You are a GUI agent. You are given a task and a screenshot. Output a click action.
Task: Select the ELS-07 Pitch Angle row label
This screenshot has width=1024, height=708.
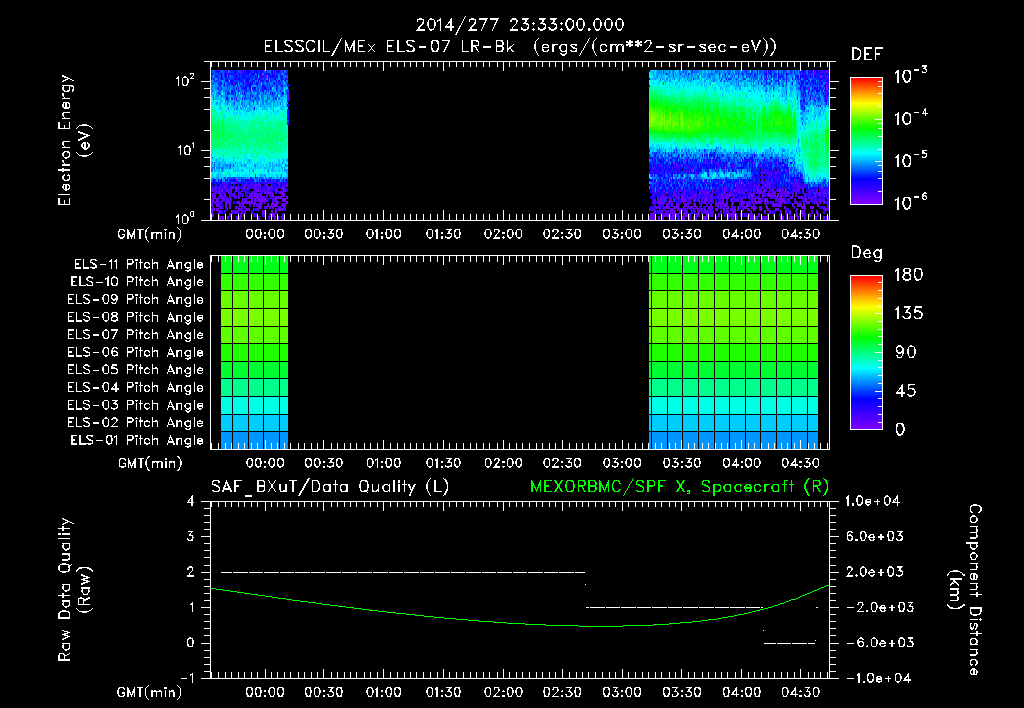(x=135, y=335)
